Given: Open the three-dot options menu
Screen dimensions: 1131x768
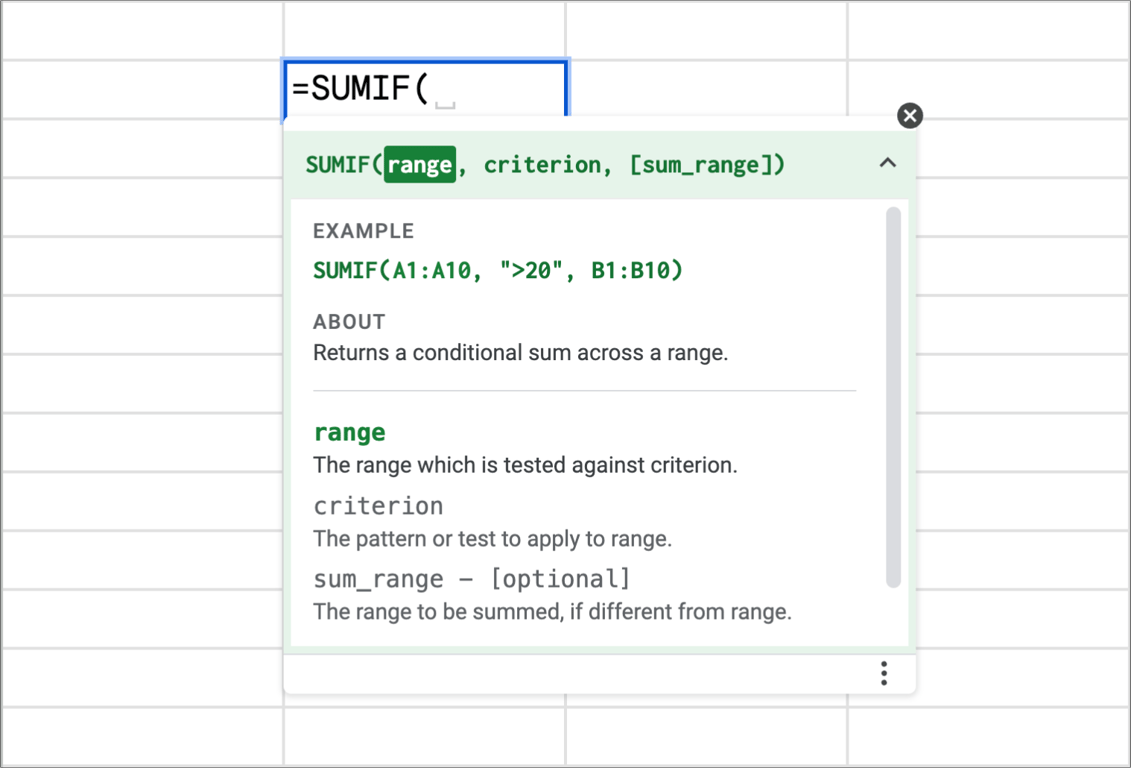Looking at the screenshot, I should pyautogui.click(x=884, y=673).
